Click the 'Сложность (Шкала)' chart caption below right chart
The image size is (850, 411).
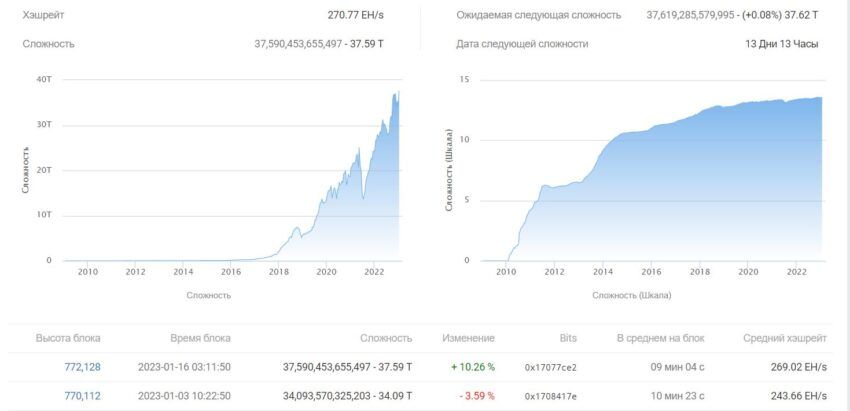(632, 296)
